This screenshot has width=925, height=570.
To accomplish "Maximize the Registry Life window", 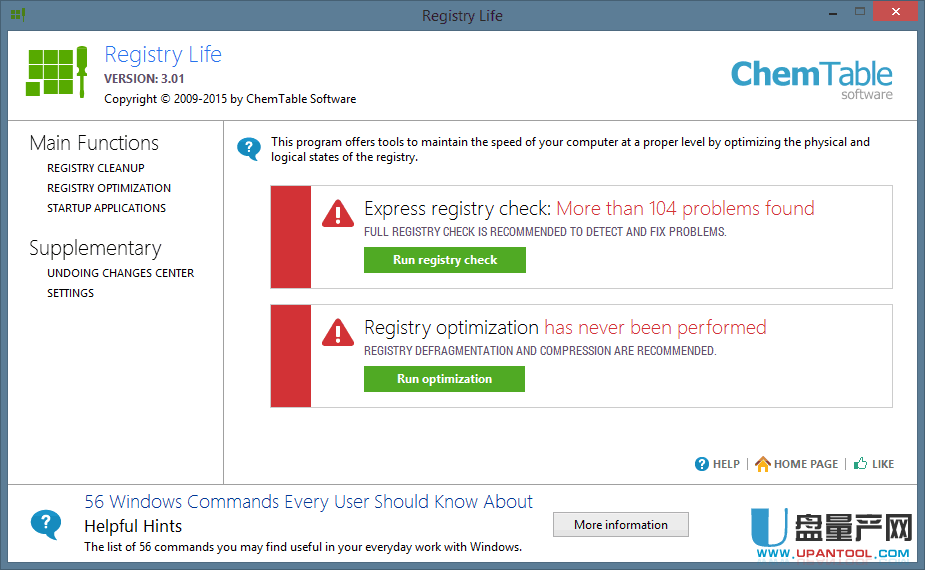I will tap(860, 12).
